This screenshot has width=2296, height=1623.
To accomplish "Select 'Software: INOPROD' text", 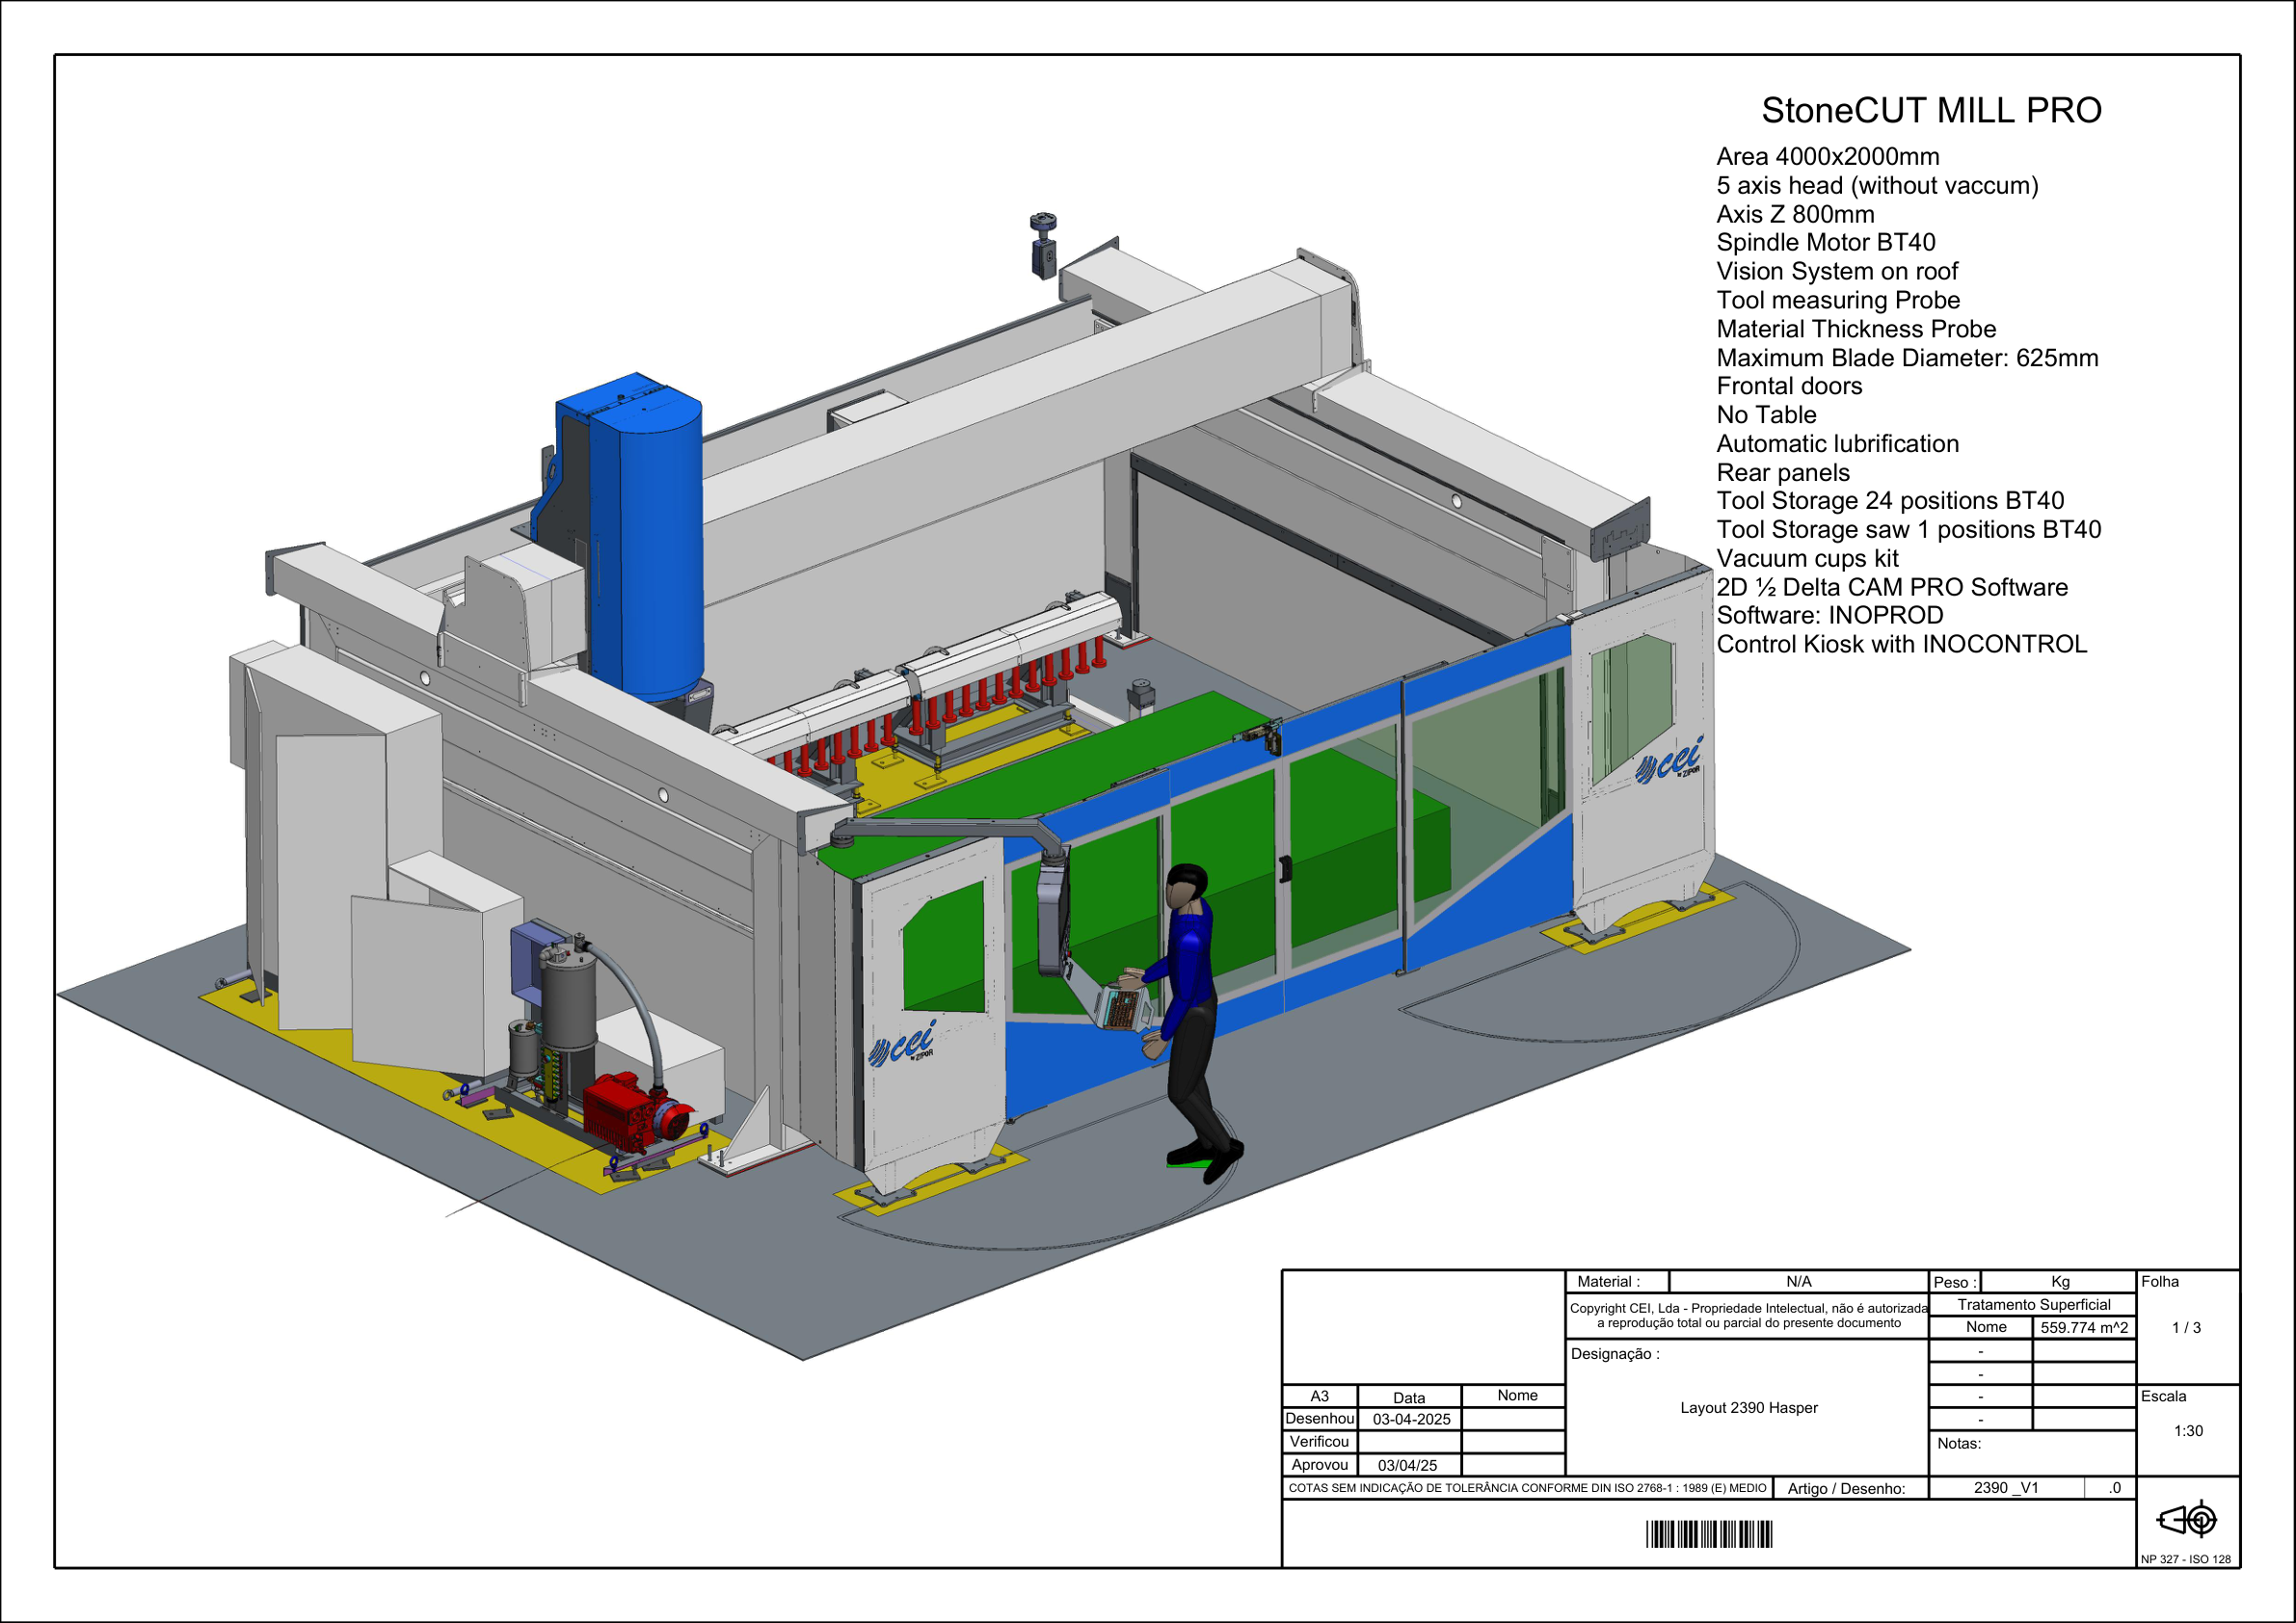I will (x=1829, y=615).
